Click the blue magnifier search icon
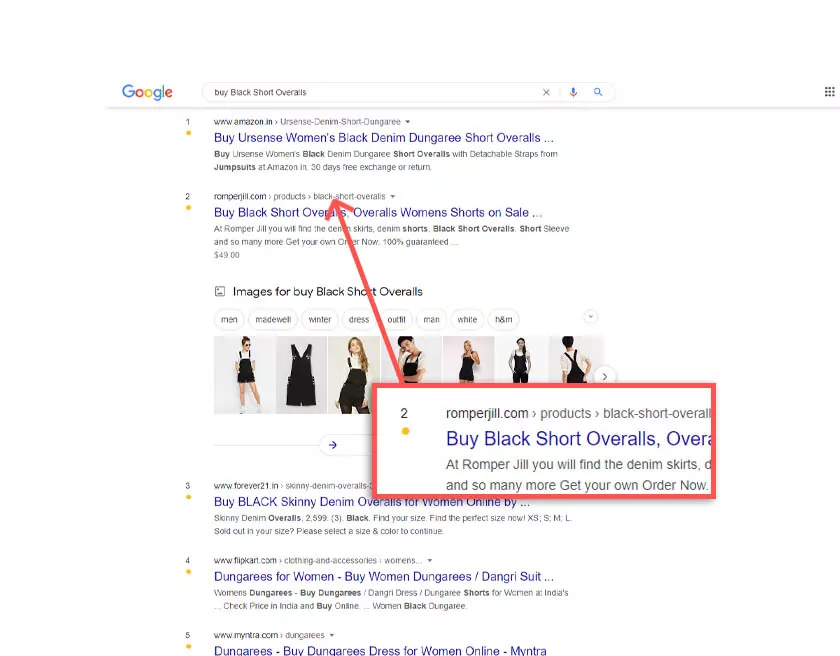The height and width of the screenshot is (656, 840). (598, 92)
